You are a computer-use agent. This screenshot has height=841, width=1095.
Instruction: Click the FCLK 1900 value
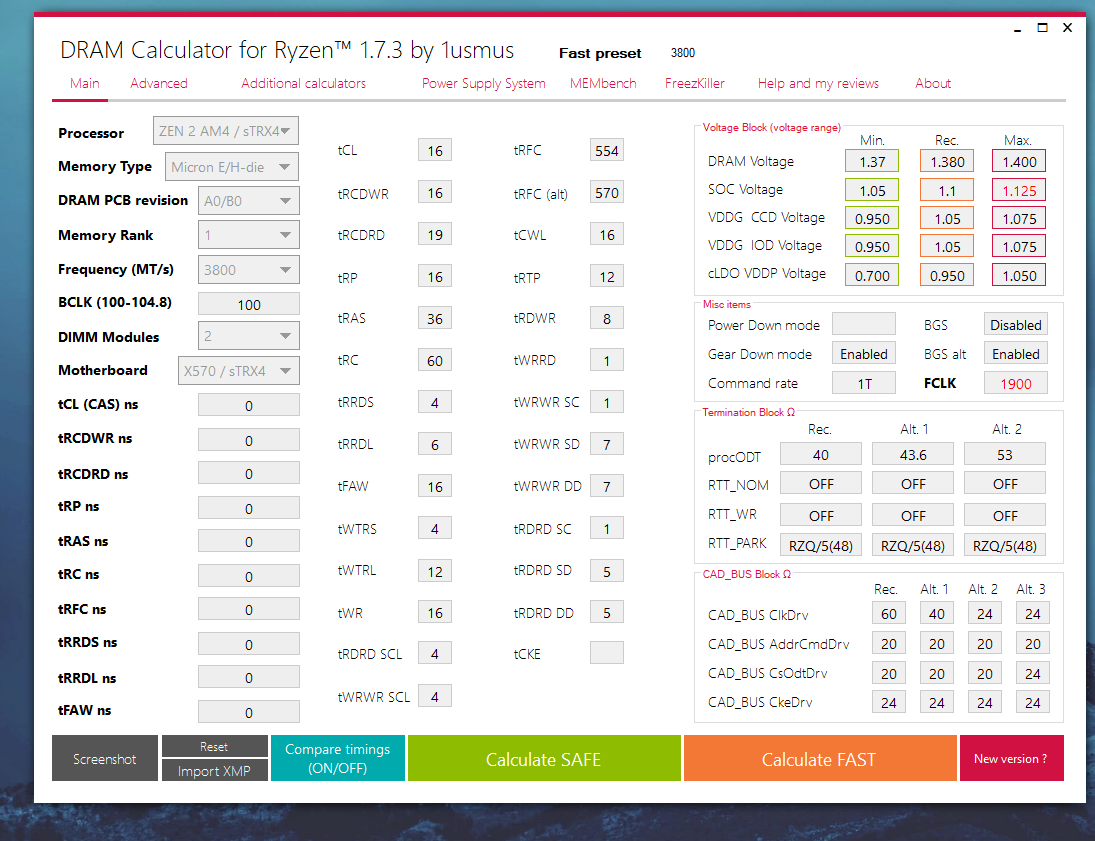(x=1016, y=383)
